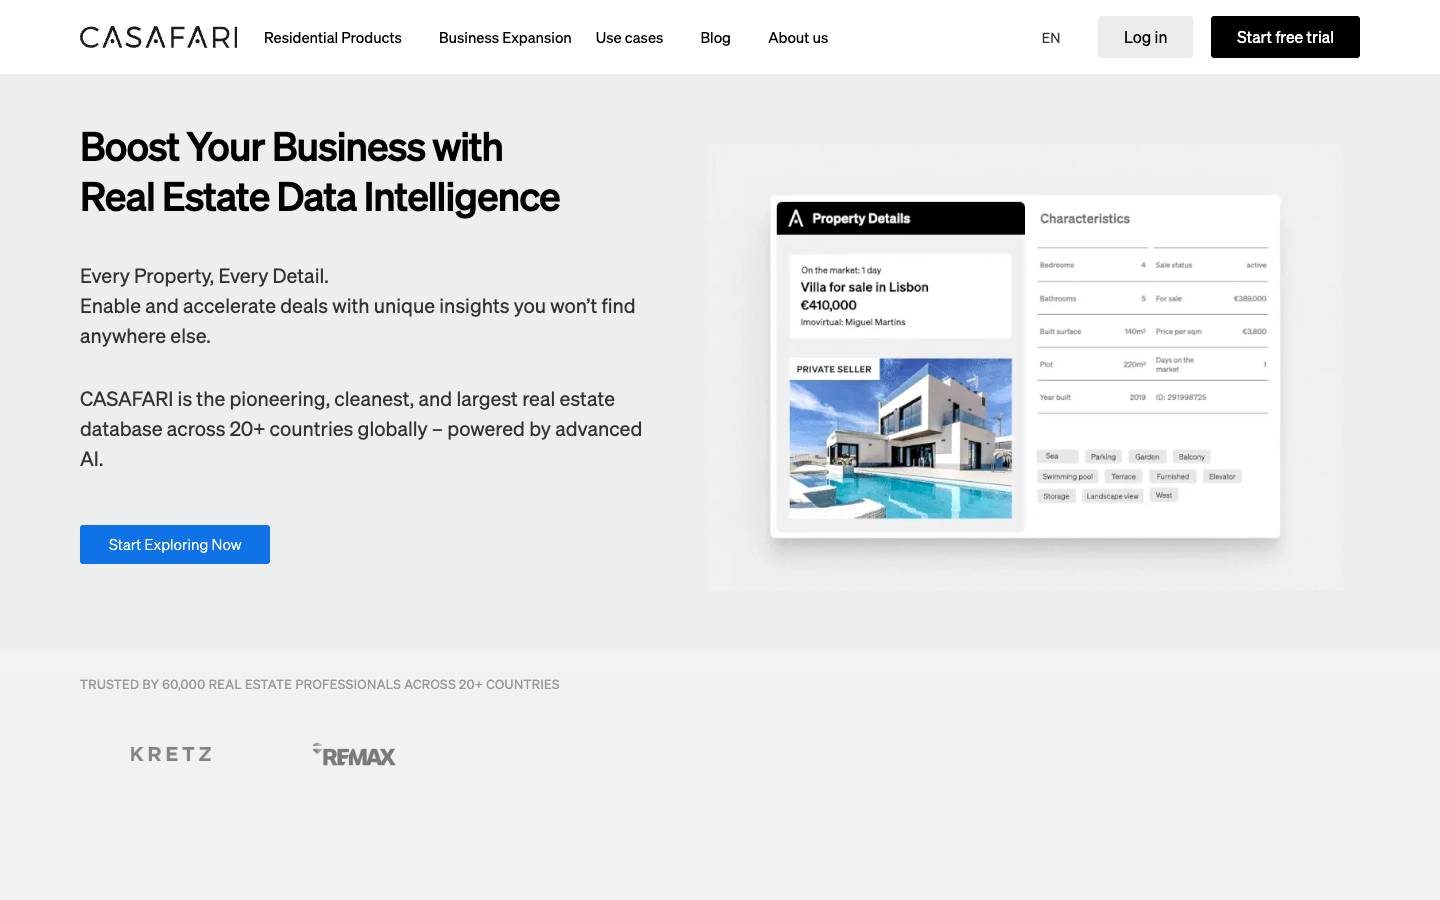Click the West tag

(1164, 495)
